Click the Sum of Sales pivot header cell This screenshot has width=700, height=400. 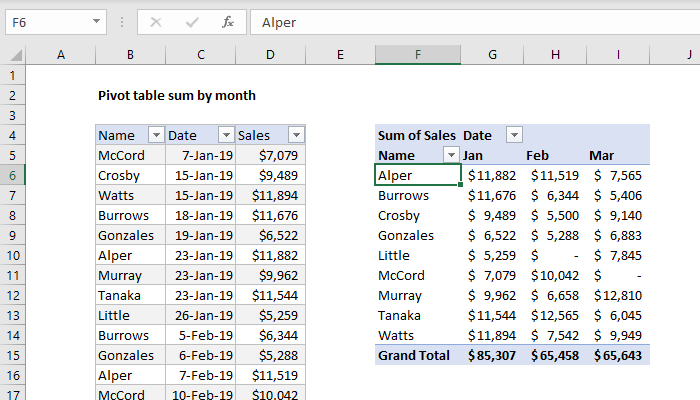coord(416,135)
